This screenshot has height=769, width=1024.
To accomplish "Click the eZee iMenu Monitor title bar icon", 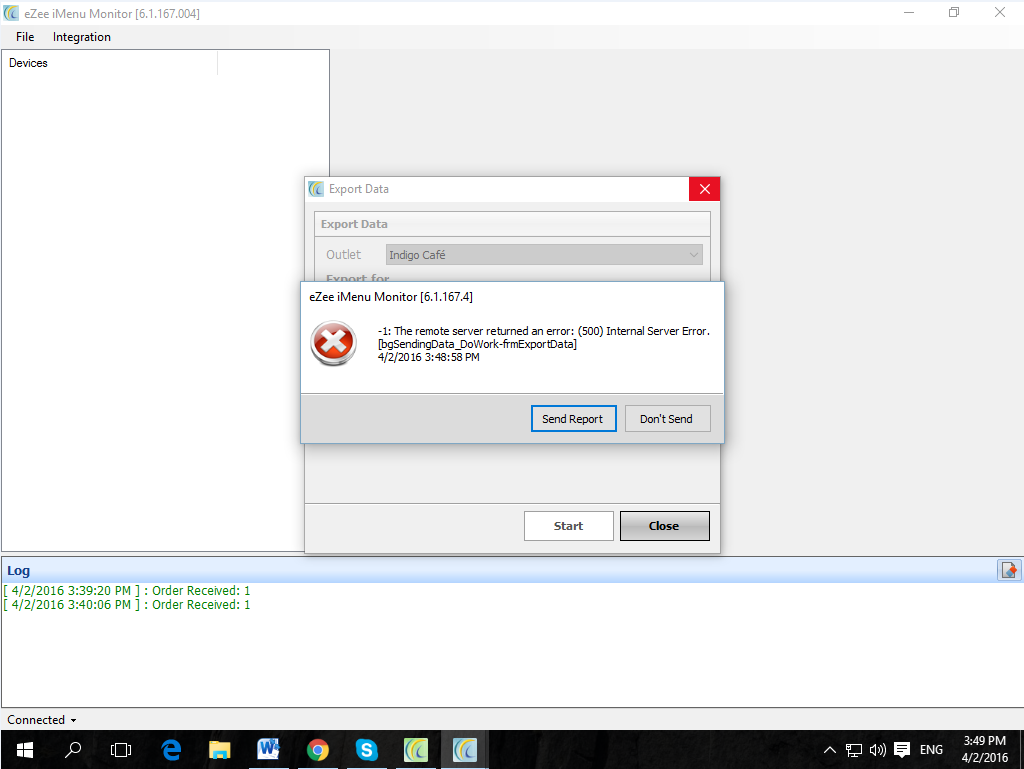I will coord(11,13).
